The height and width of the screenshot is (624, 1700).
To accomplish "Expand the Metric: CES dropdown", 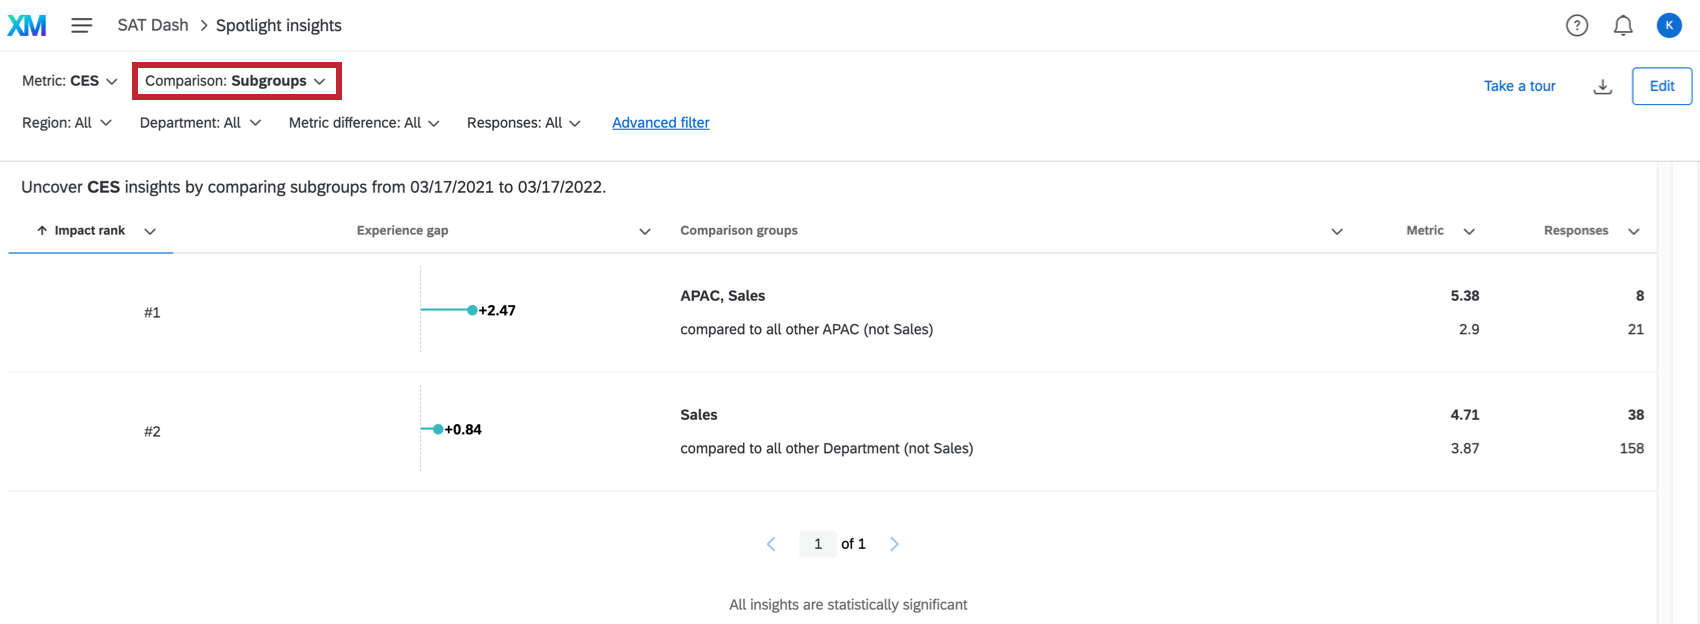I will point(70,81).
